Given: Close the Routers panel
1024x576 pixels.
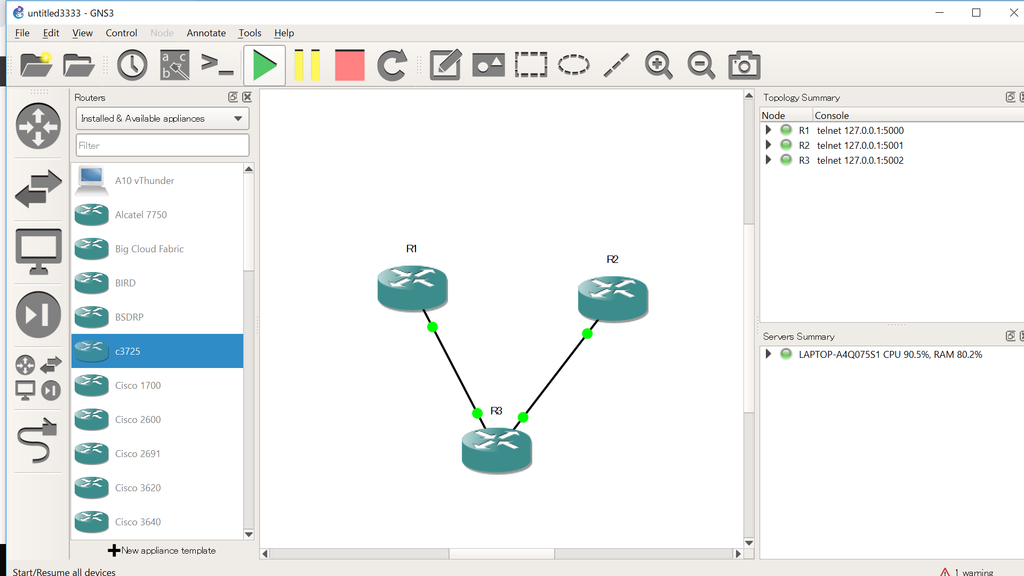Looking at the screenshot, I should pyautogui.click(x=247, y=97).
